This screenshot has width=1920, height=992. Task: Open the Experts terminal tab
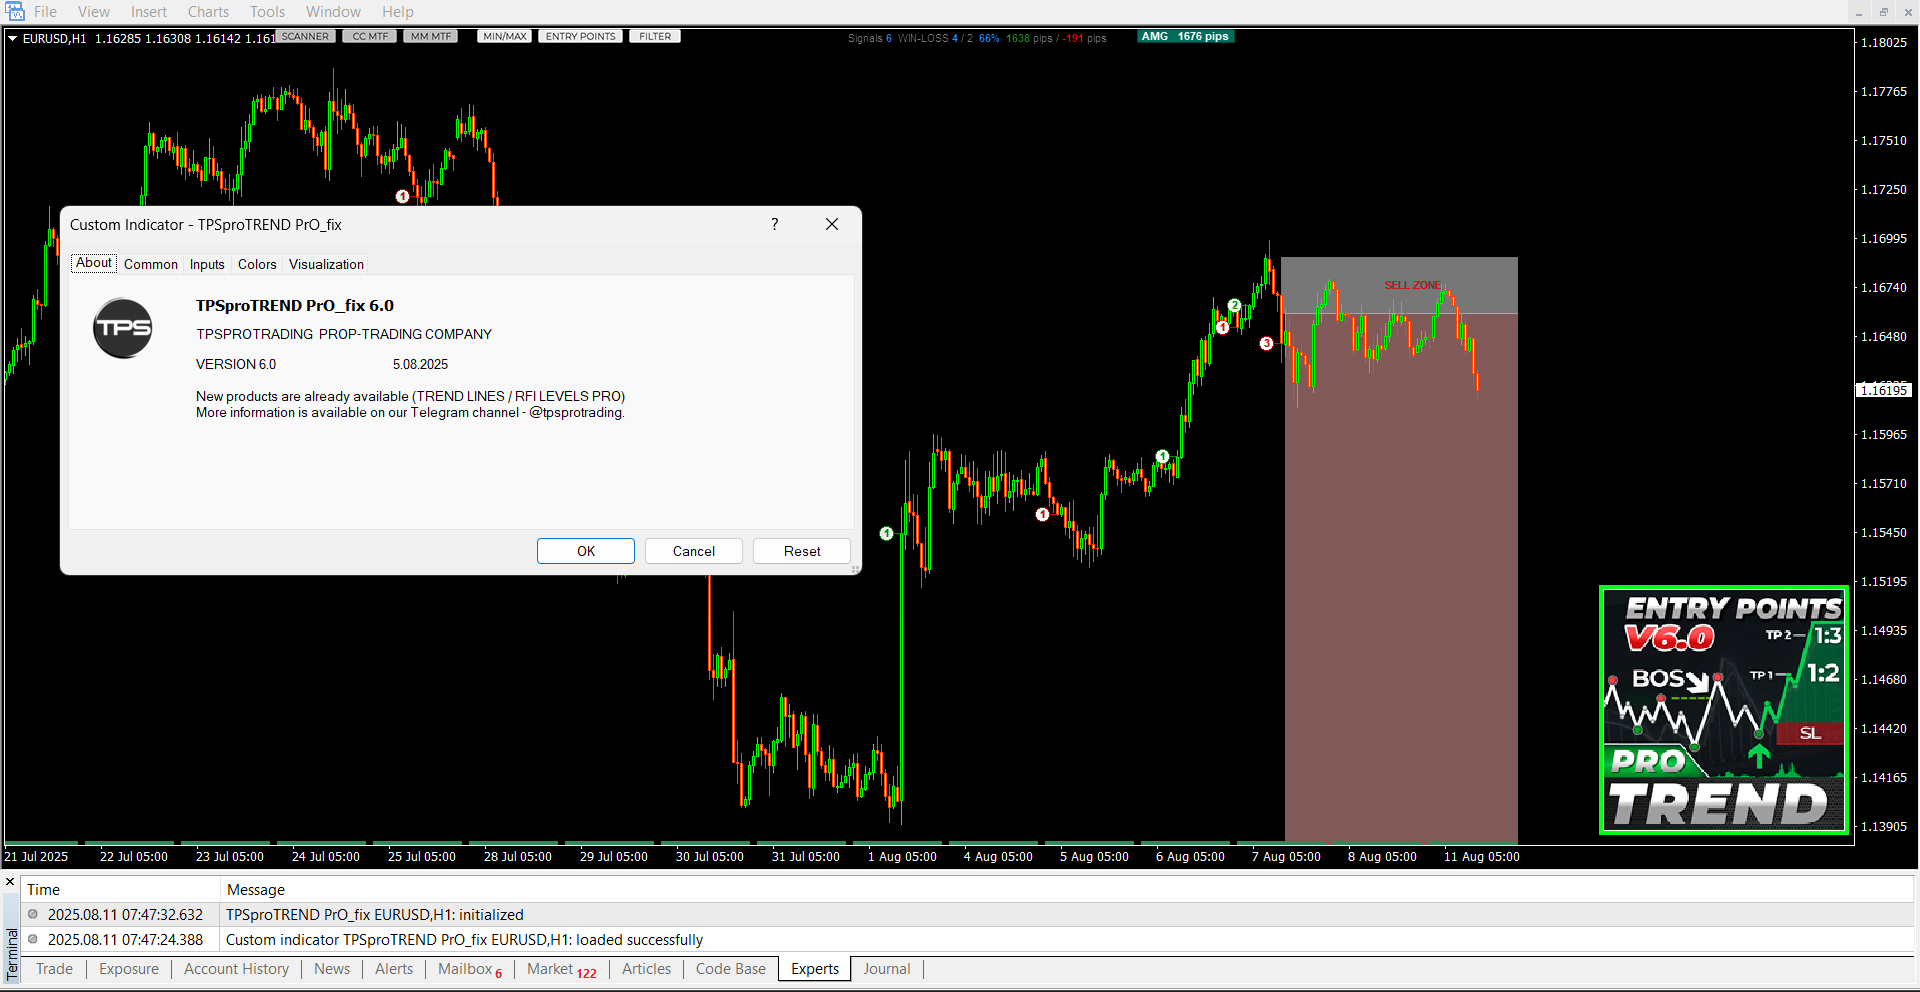[x=815, y=969]
